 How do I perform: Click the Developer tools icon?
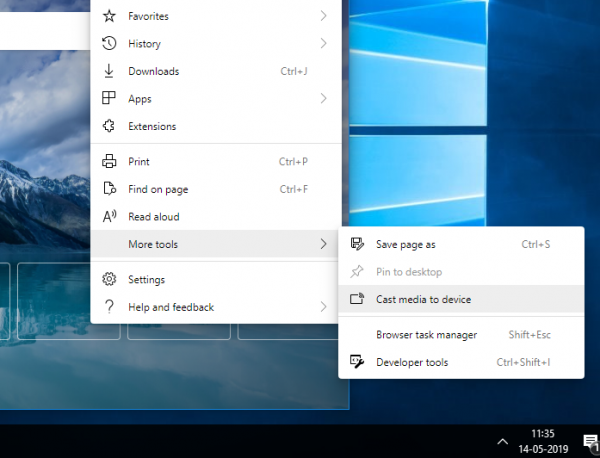357,362
